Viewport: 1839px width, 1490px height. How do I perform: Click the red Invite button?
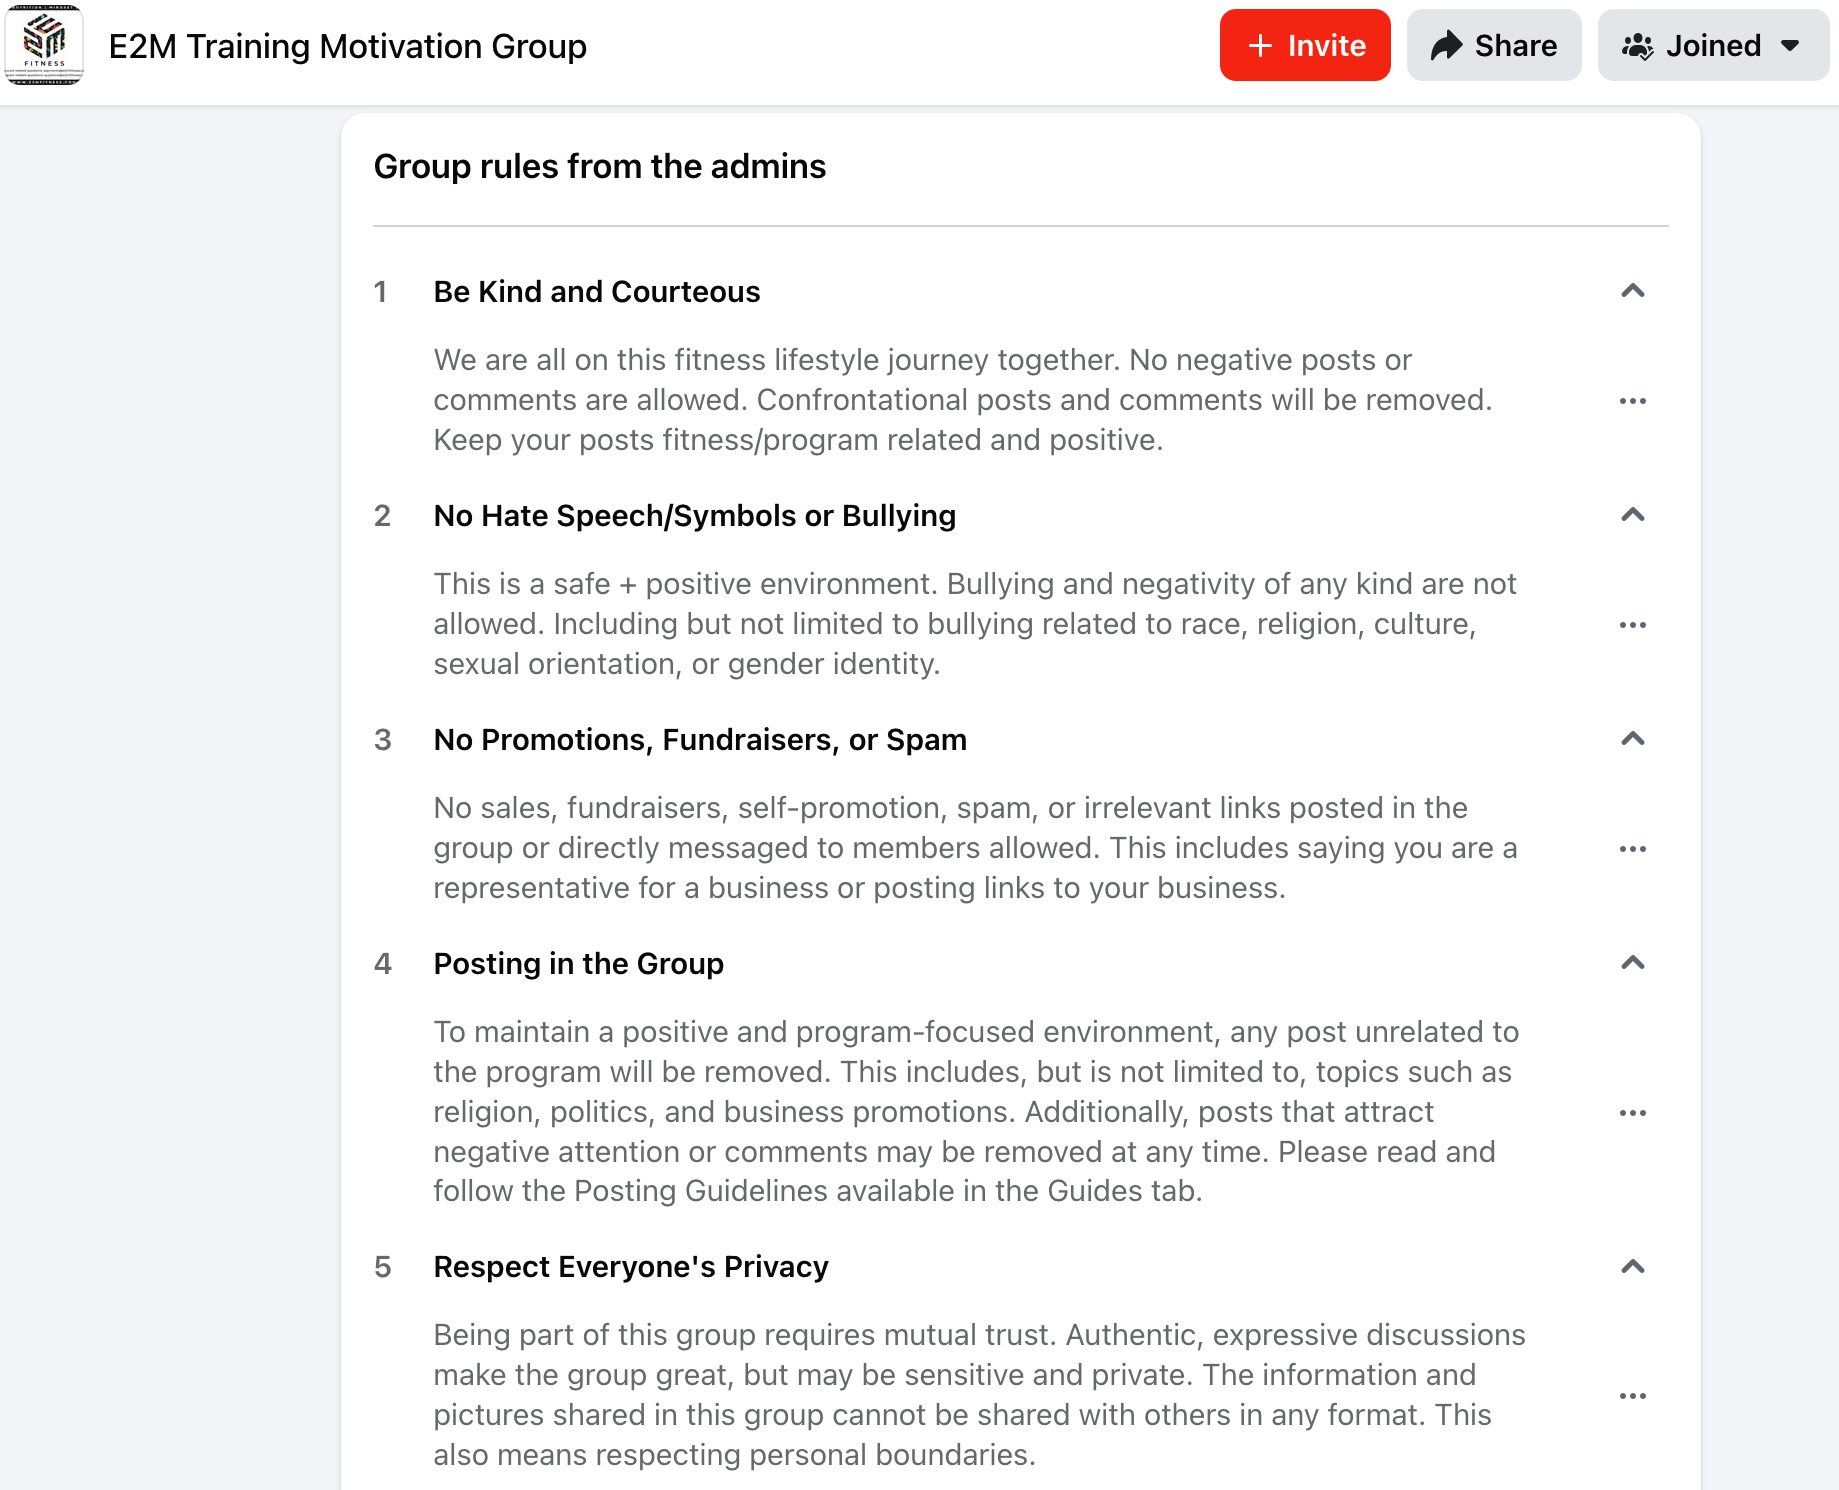click(1304, 45)
